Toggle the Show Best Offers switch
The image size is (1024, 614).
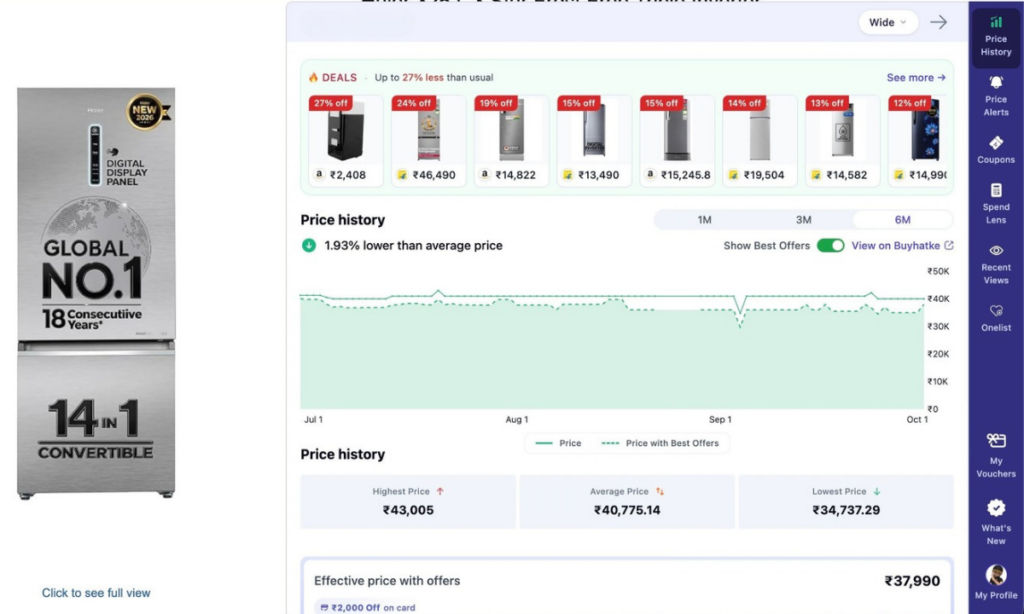pyautogui.click(x=830, y=246)
